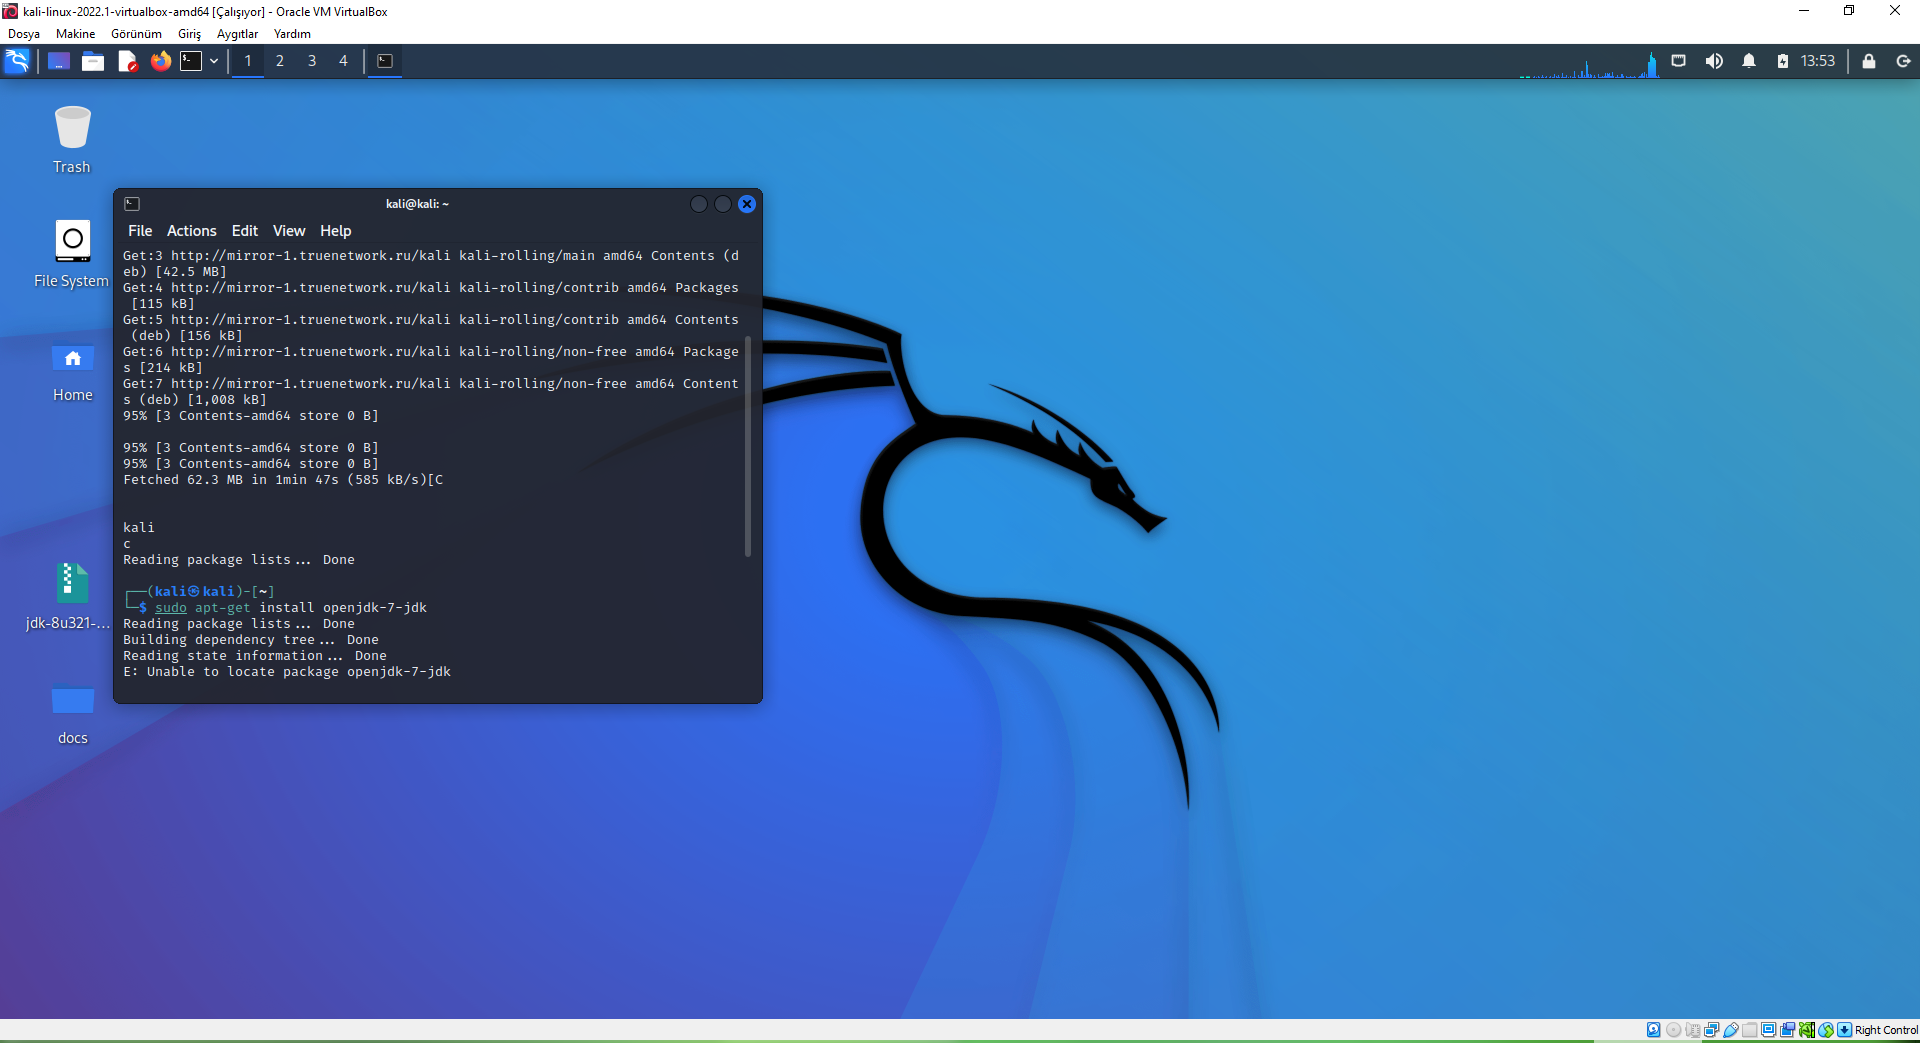This screenshot has height=1043, width=1920.
Task: Click the Right Control host key label
Action: (1887, 1030)
